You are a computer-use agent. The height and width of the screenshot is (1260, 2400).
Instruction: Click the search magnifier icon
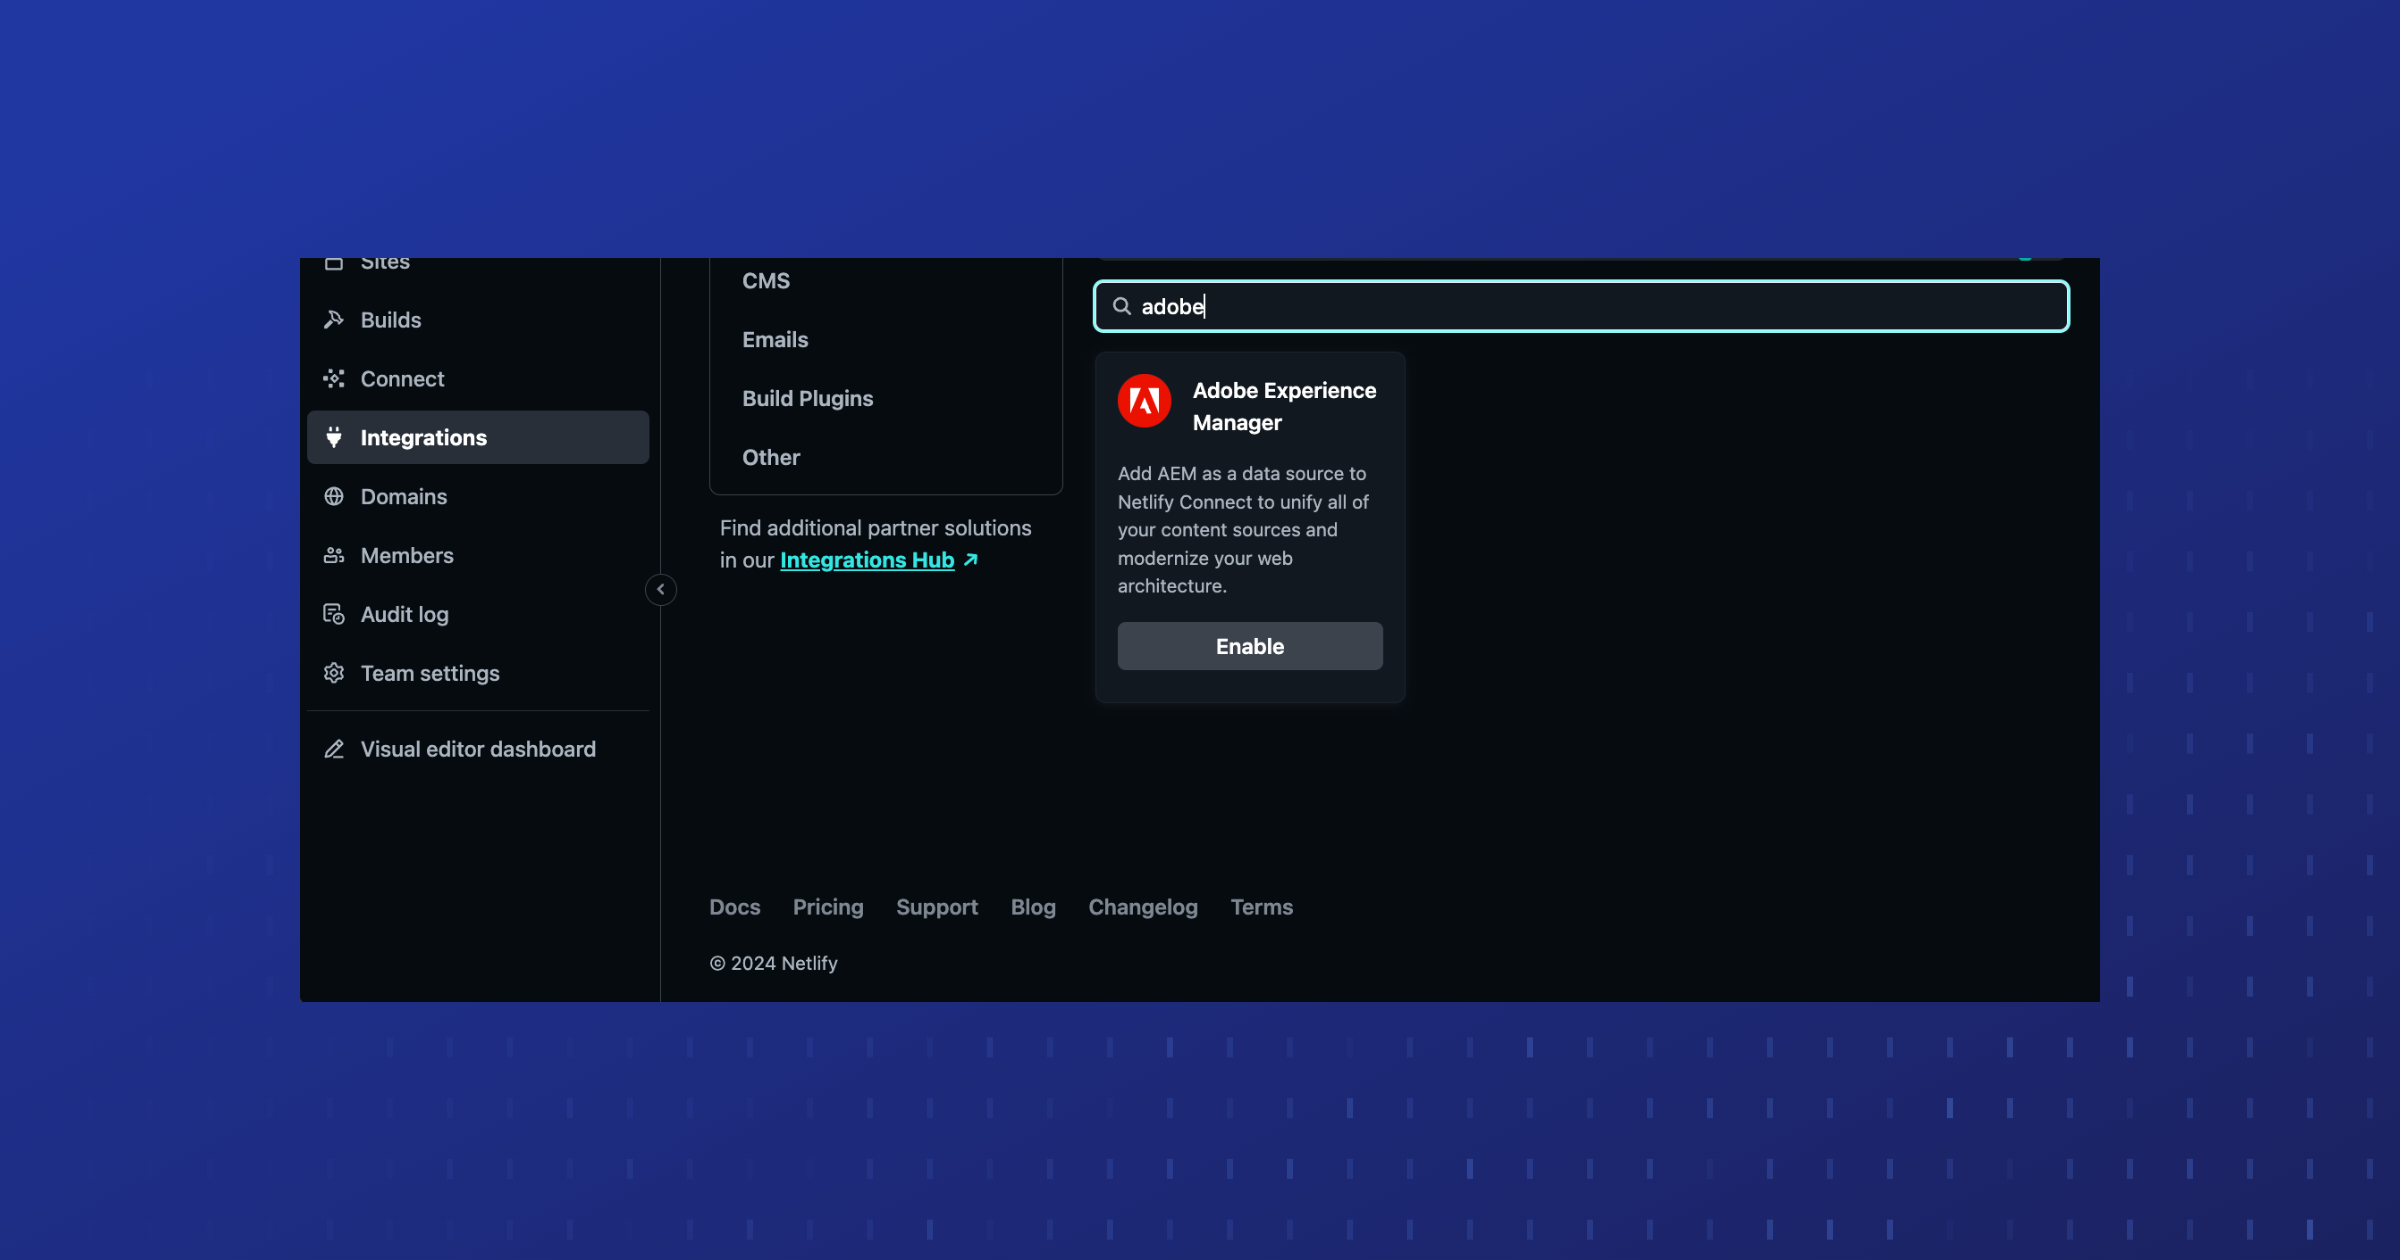[x=1122, y=307]
